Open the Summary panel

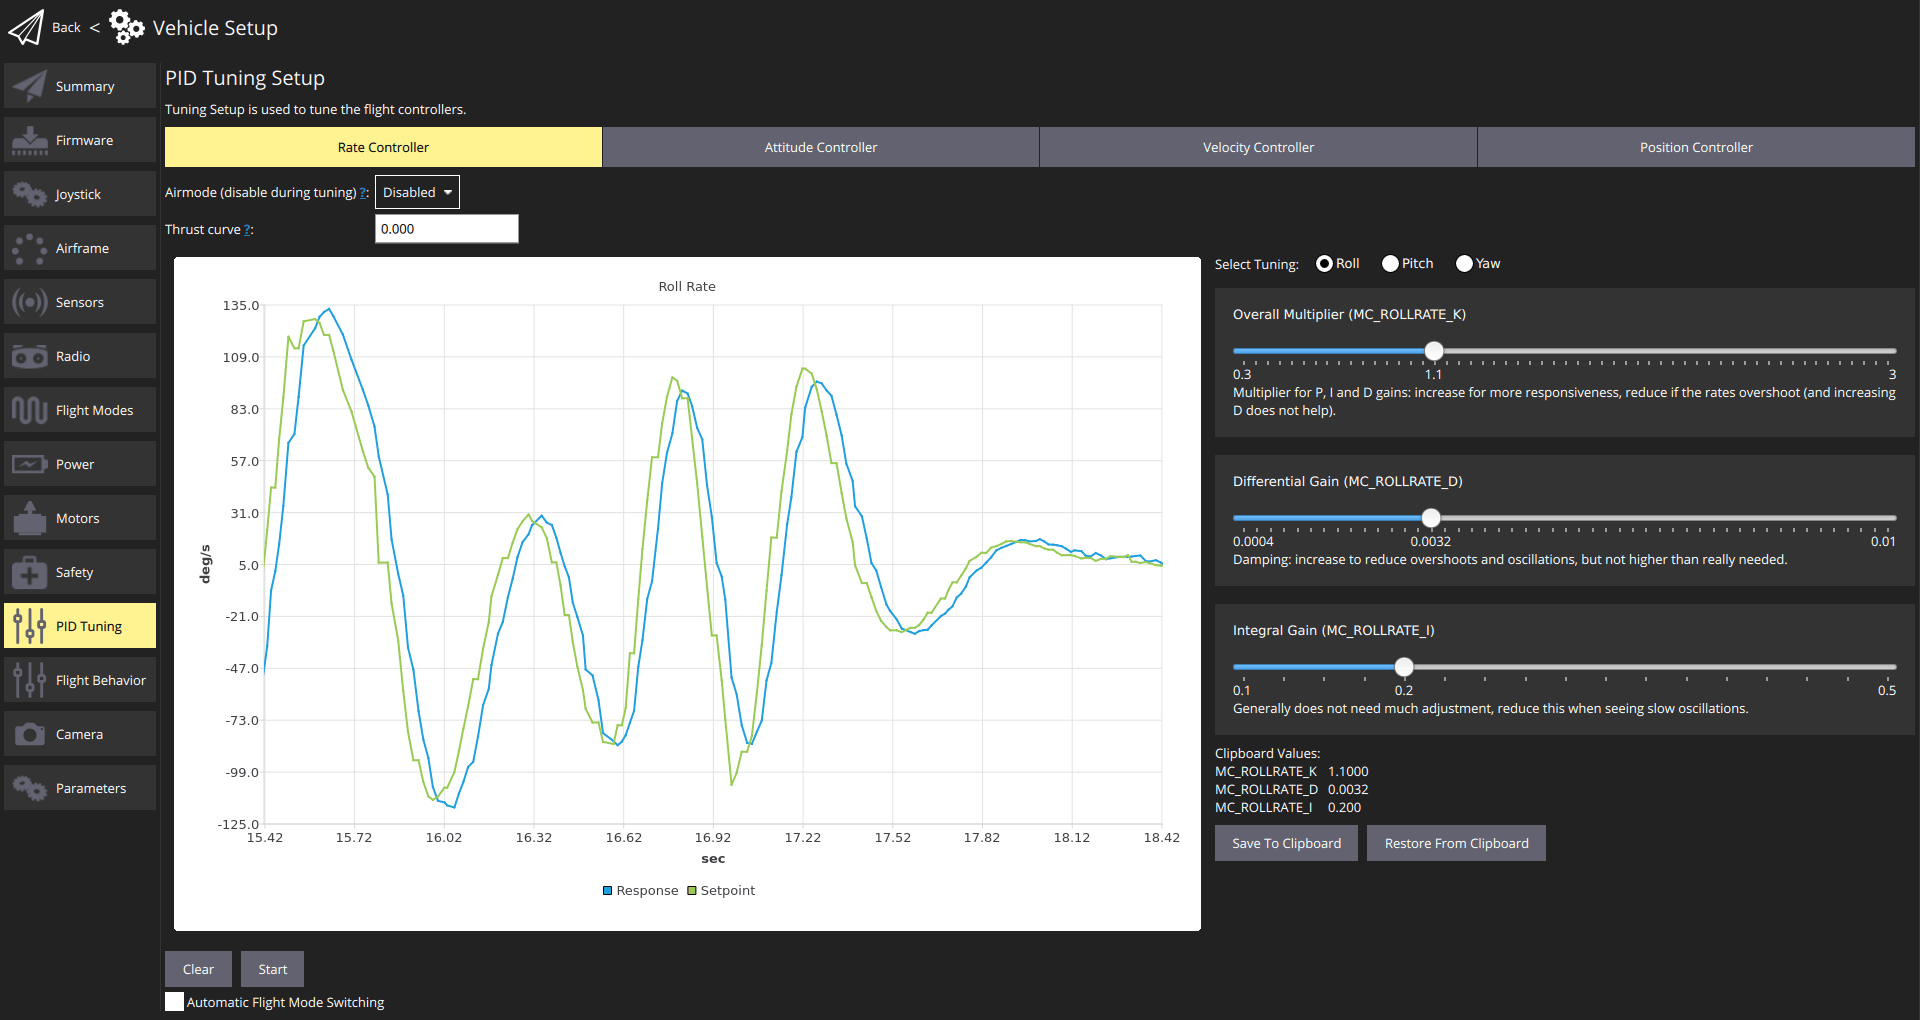click(80, 85)
